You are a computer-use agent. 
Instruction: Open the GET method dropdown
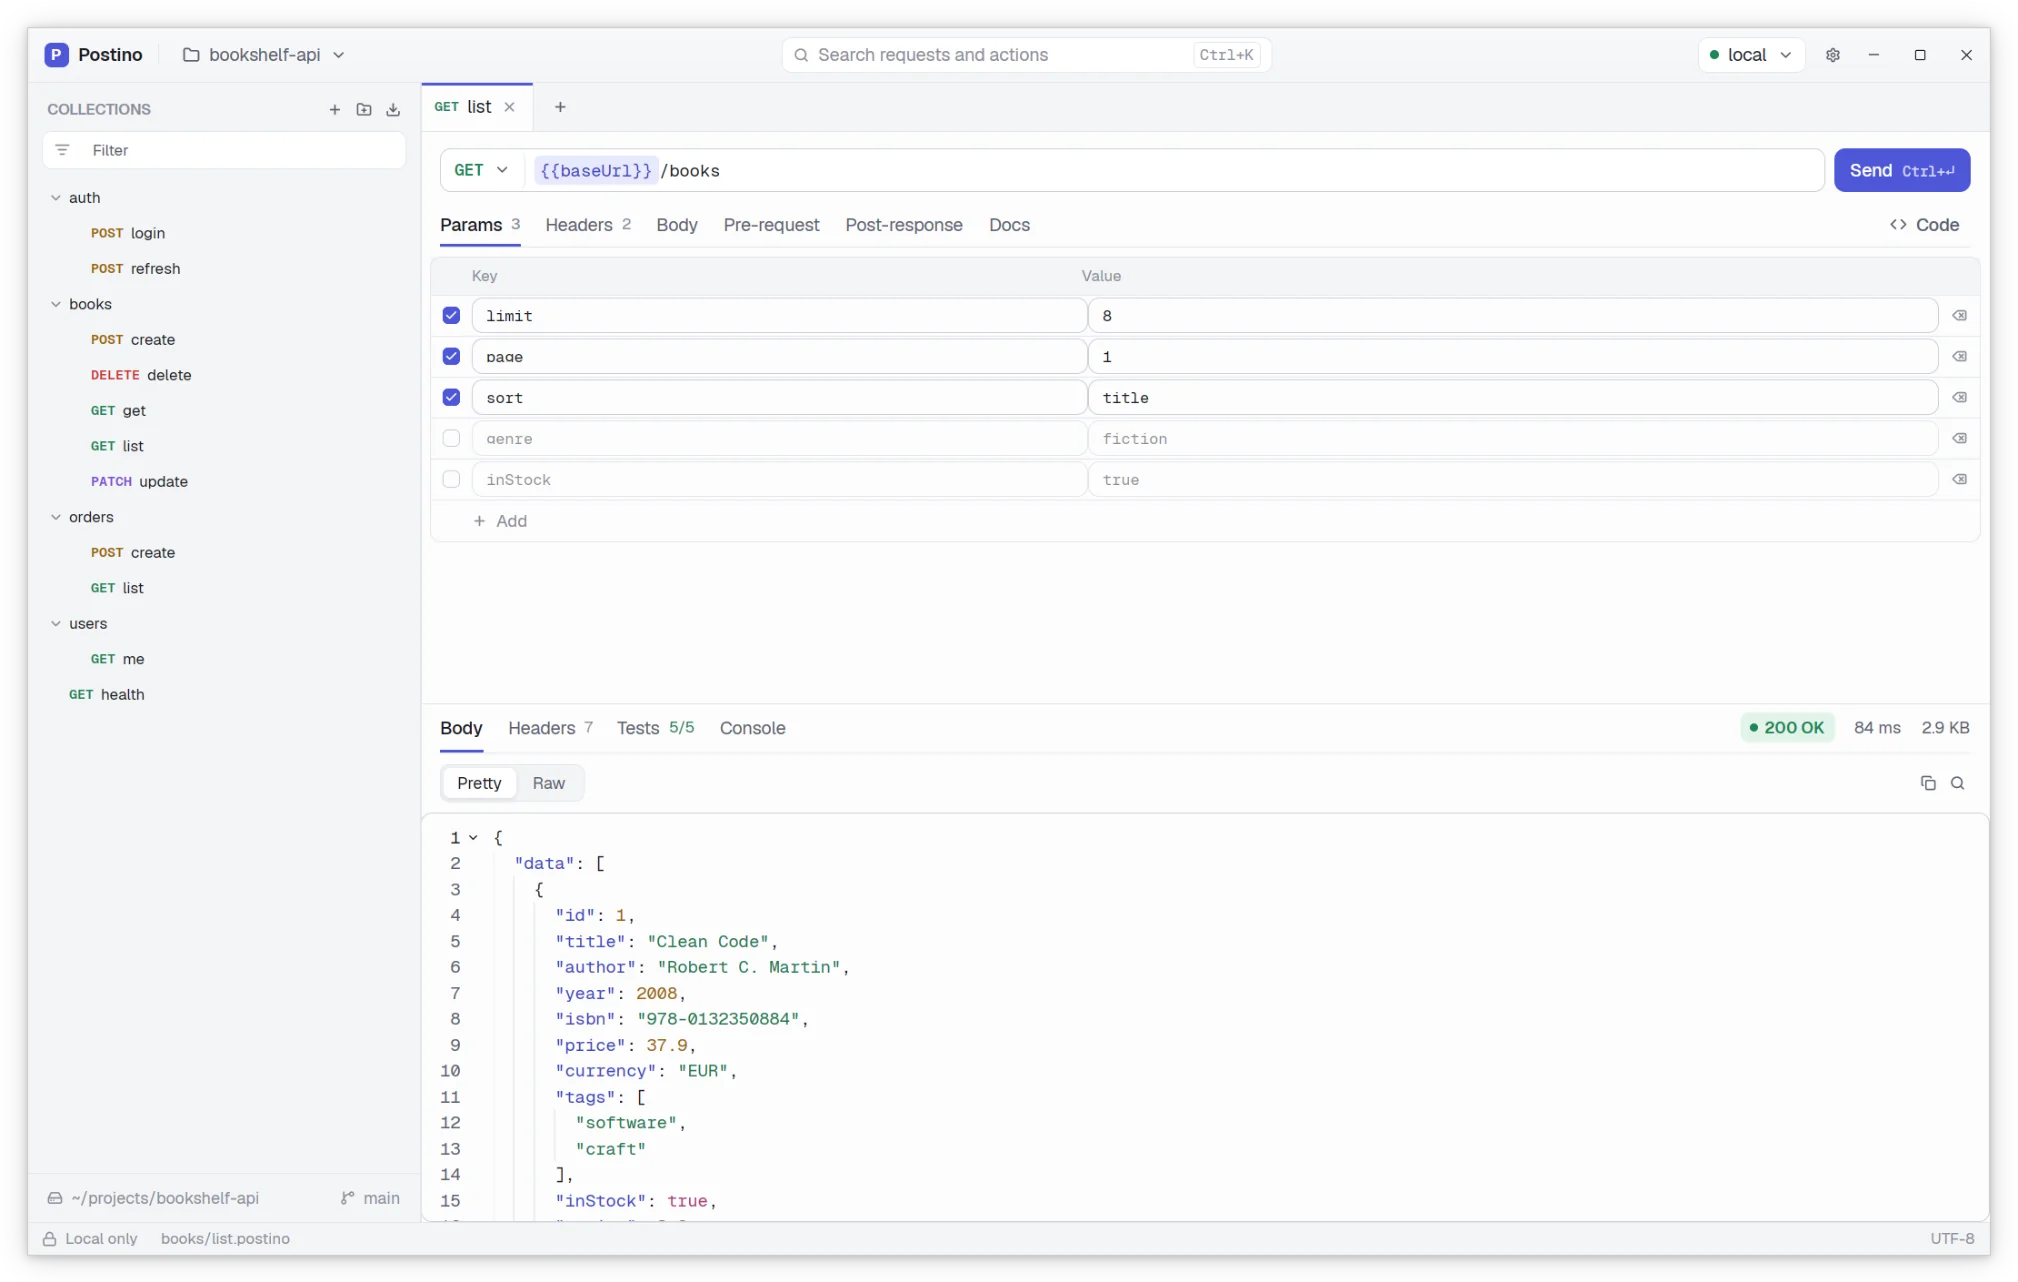click(481, 171)
